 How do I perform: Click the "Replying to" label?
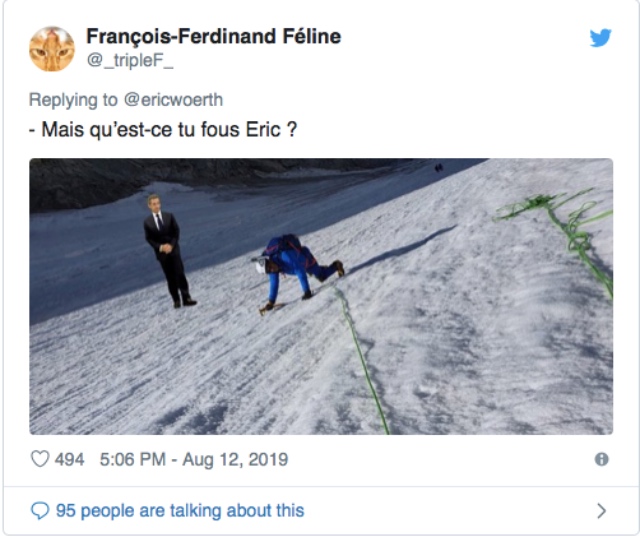click(x=73, y=100)
